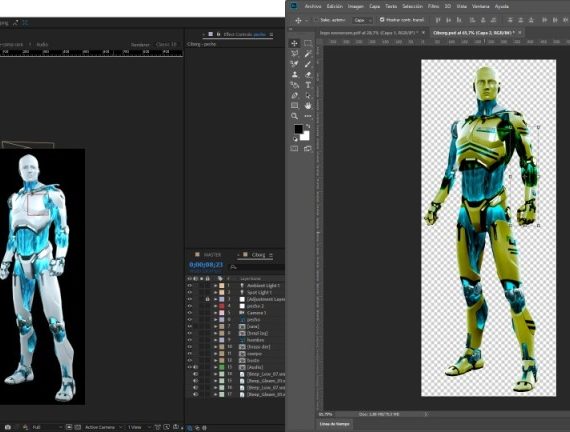Click the current timecode 0;00;08;23
The image size is (570, 432).
206,265
